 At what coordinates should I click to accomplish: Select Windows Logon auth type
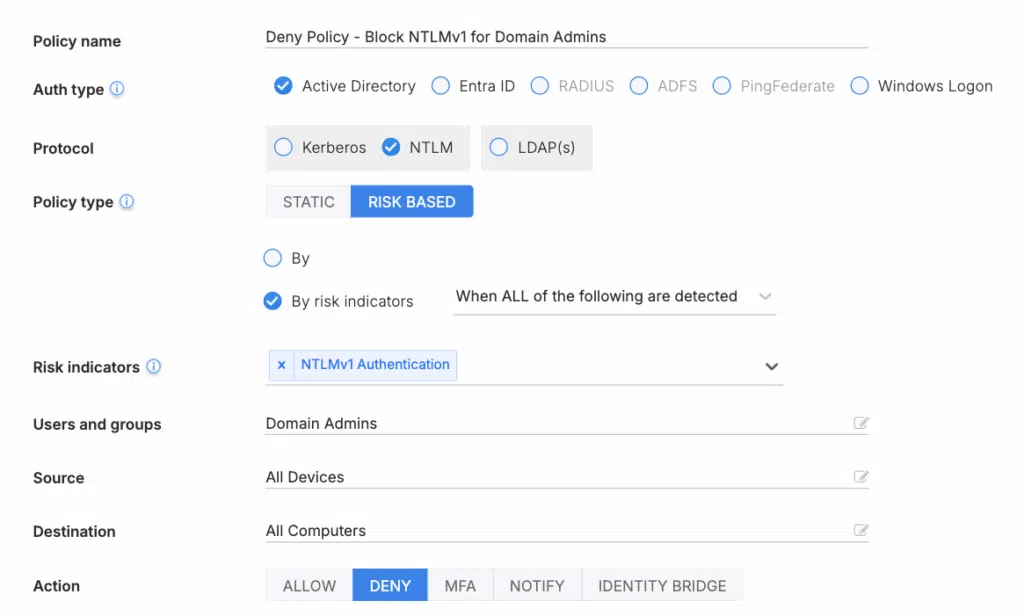(x=859, y=86)
